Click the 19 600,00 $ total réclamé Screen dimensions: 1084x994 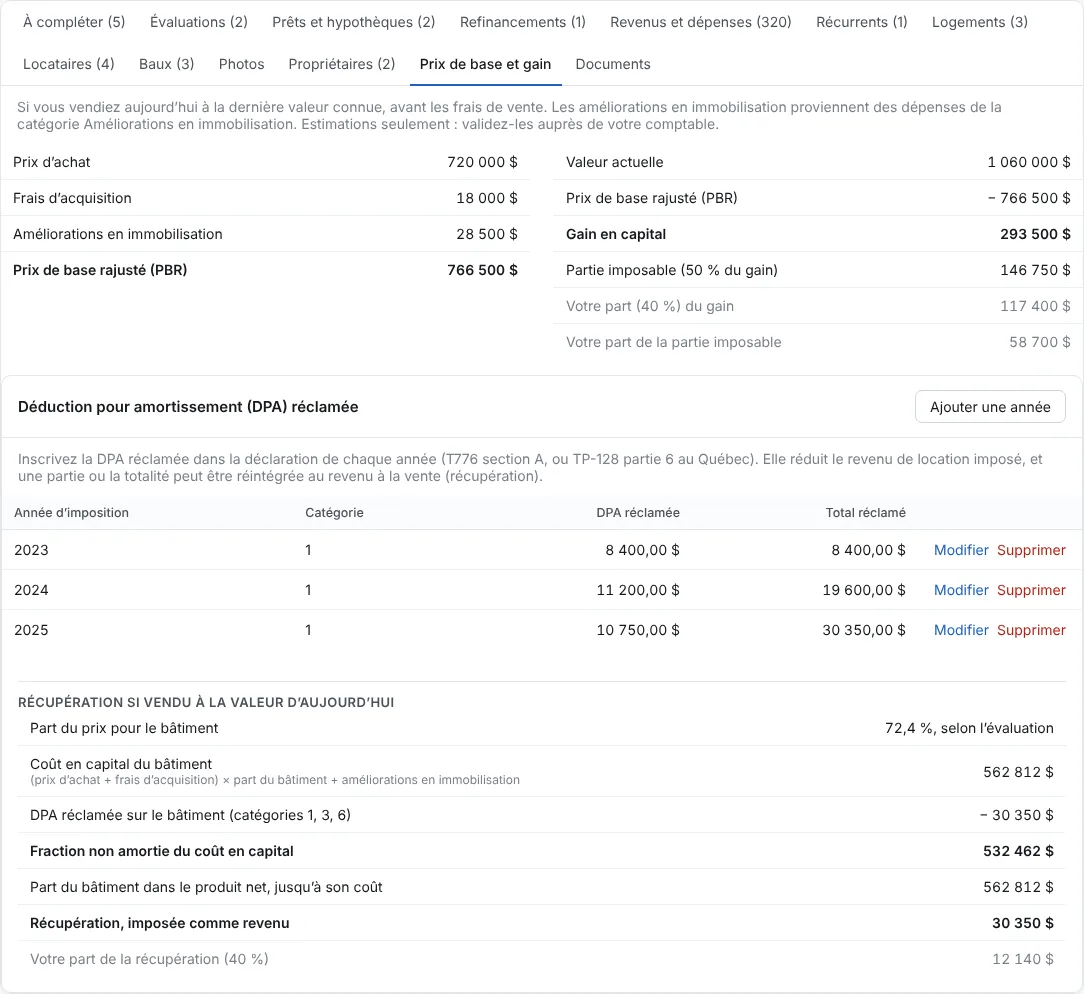[863, 590]
